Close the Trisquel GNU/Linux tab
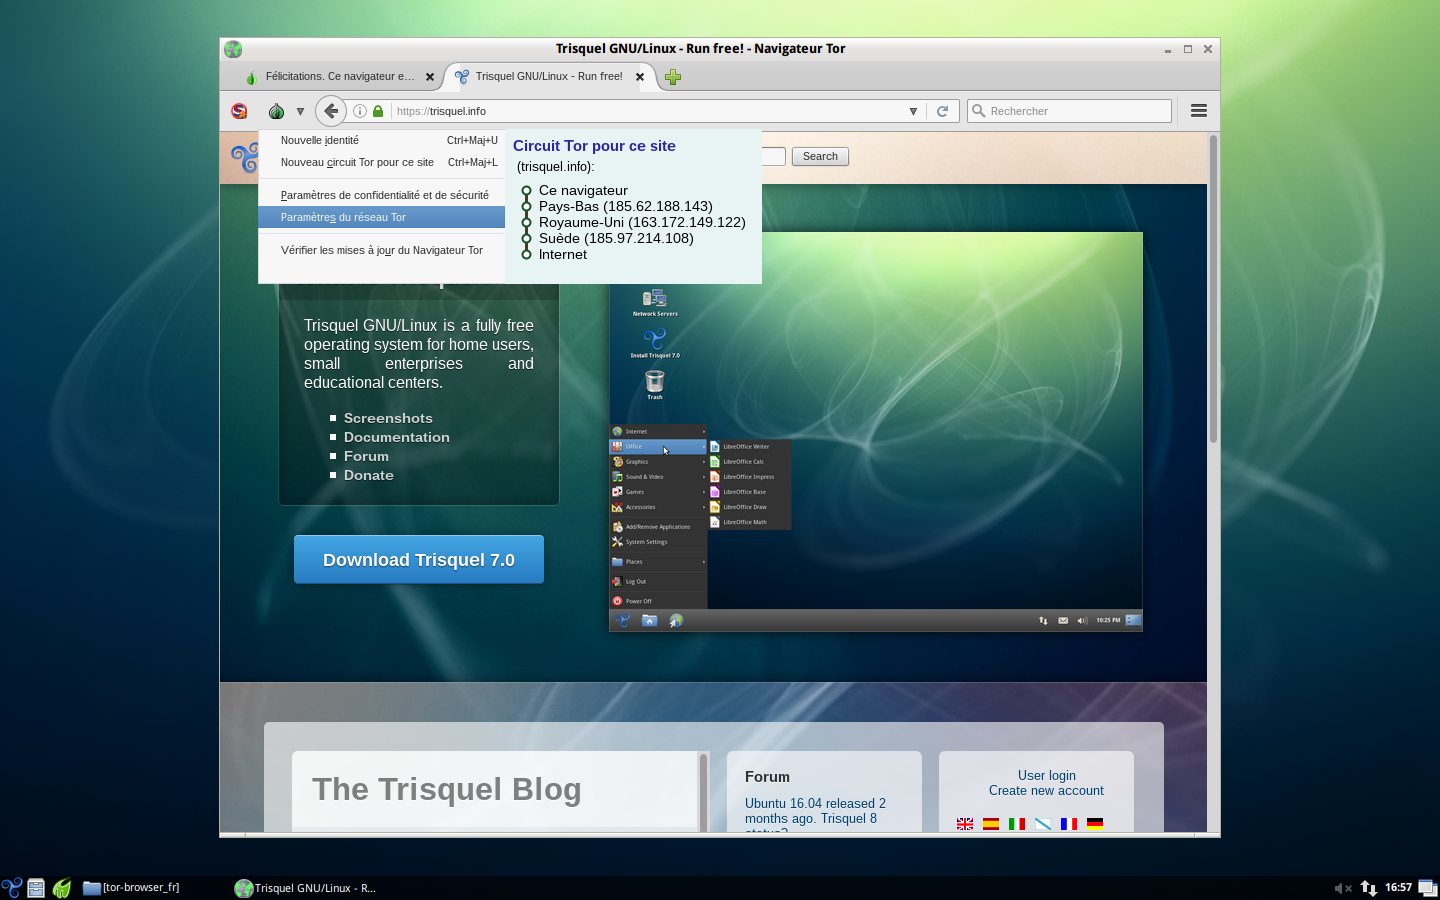 point(640,77)
